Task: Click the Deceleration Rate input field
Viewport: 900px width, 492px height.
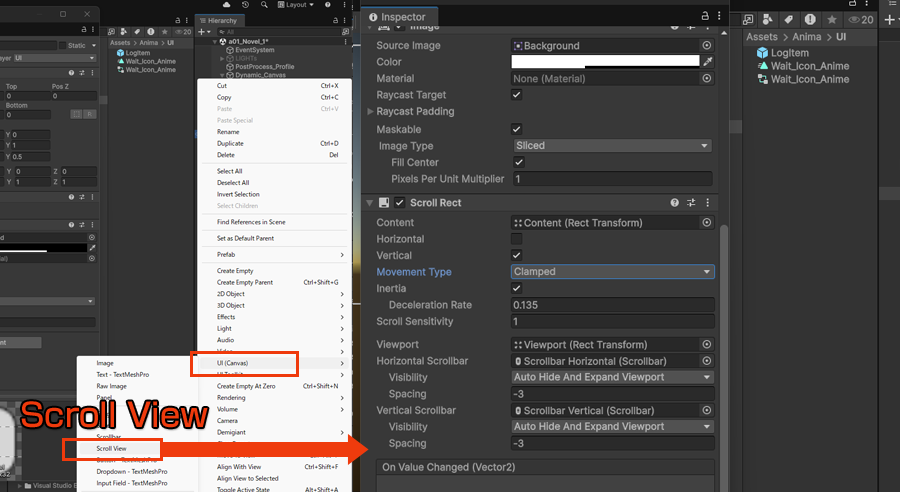Action: (x=612, y=306)
